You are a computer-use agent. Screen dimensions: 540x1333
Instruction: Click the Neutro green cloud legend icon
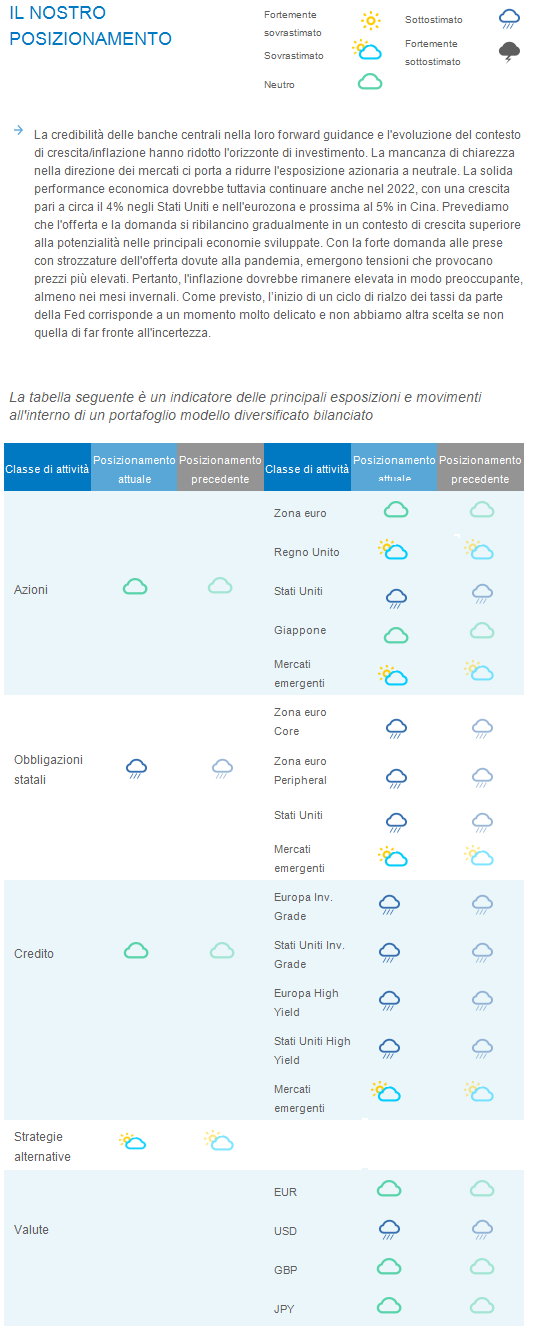coord(370,82)
